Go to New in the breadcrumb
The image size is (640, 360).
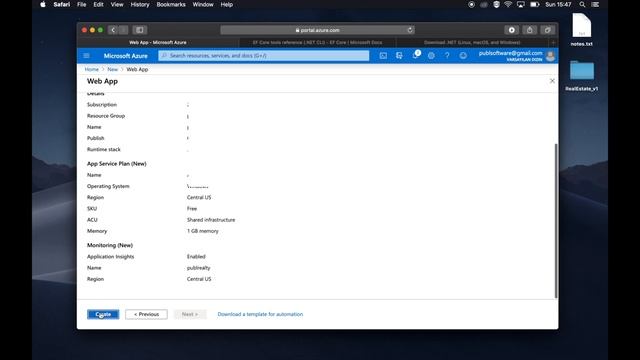(x=113, y=69)
